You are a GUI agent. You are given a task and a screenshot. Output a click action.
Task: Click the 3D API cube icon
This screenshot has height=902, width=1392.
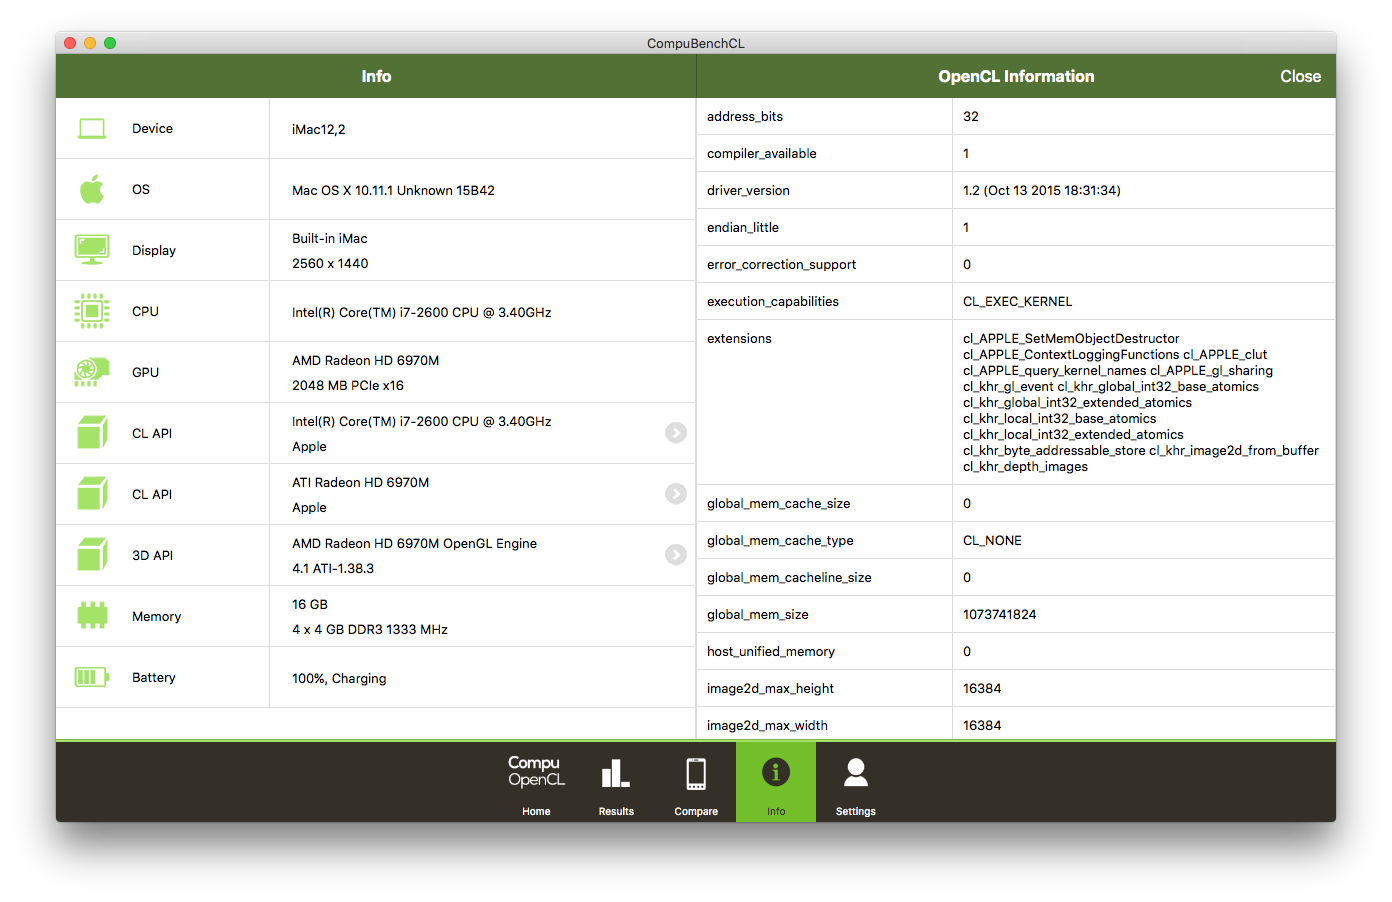[92, 555]
